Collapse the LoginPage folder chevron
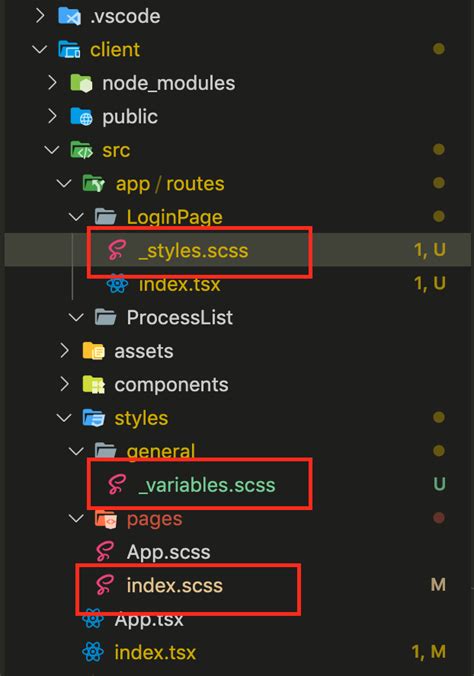This screenshot has height=676, width=474. pos(76,217)
